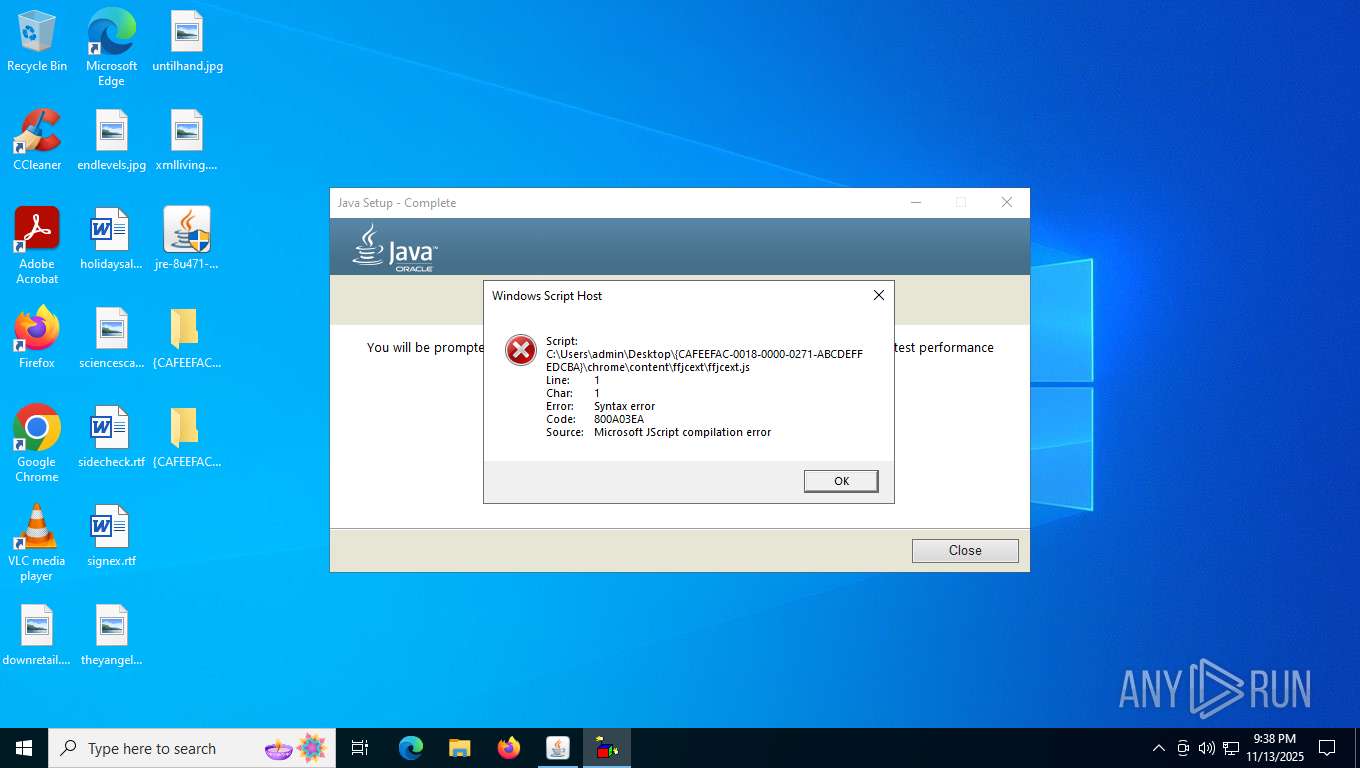The height and width of the screenshot is (768, 1360).
Task: Open the lower {CAFEEFAC folder beside sidecheck.rtf
Action: (187, 437)
